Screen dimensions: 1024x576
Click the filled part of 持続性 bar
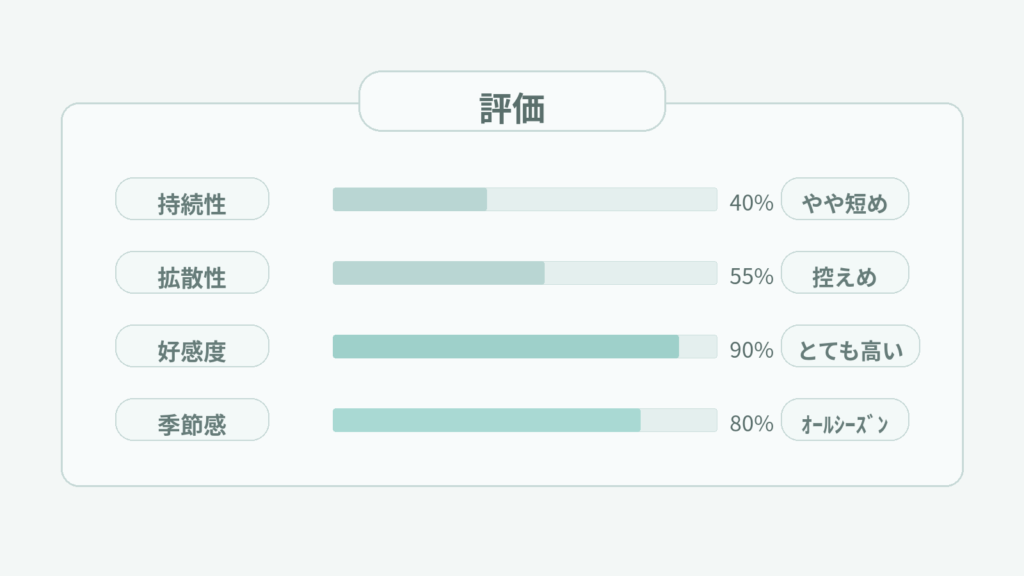(410, 199)
